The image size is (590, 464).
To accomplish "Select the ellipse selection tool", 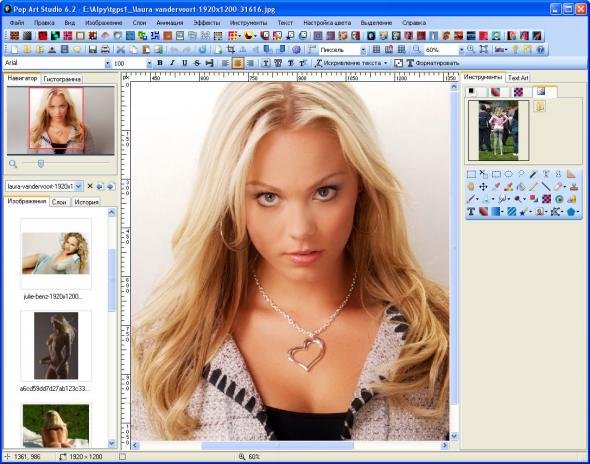I will 508,174.
